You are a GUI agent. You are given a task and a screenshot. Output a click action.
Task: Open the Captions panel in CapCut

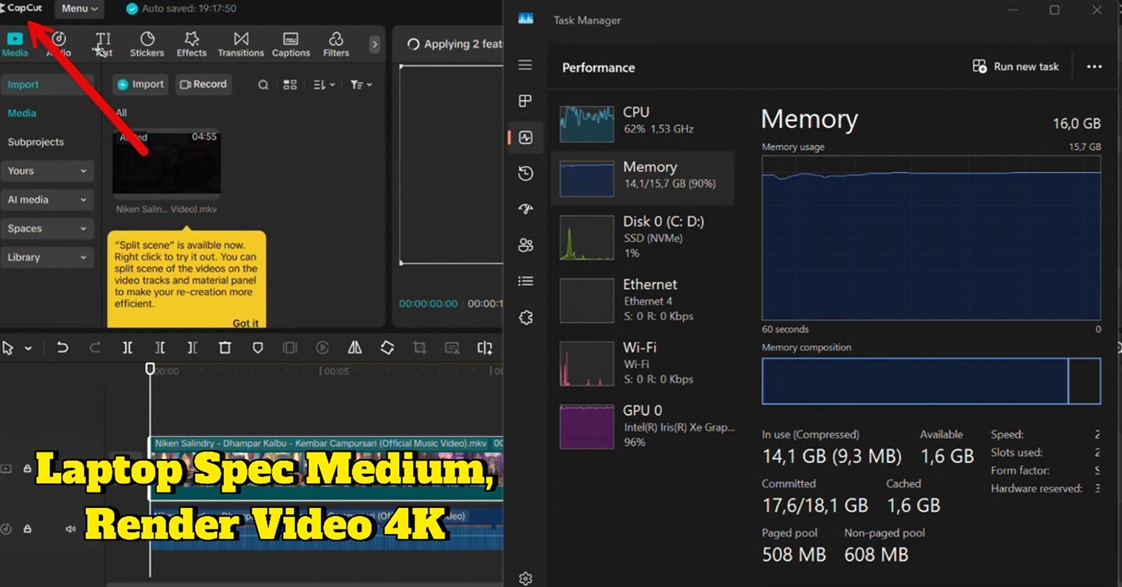291,44
